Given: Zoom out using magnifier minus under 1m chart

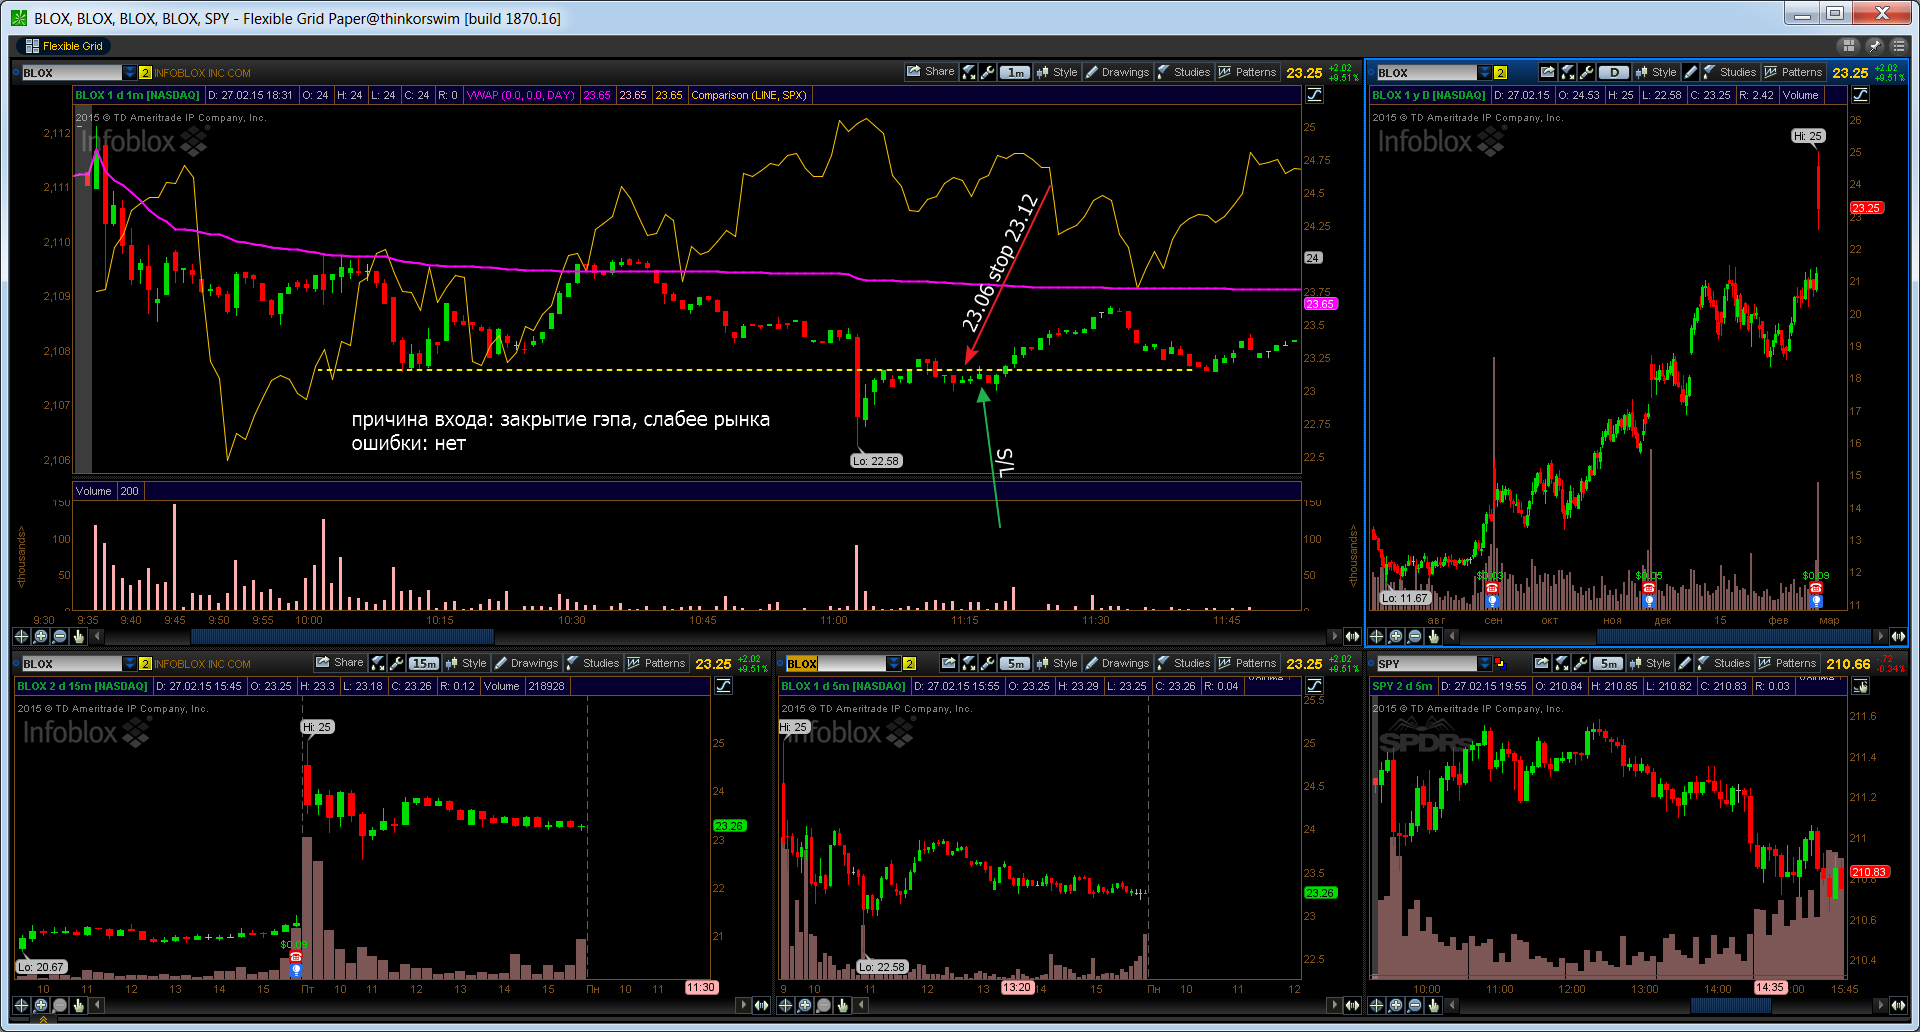Looking at the screenshot, I should [x=59, y=636].
